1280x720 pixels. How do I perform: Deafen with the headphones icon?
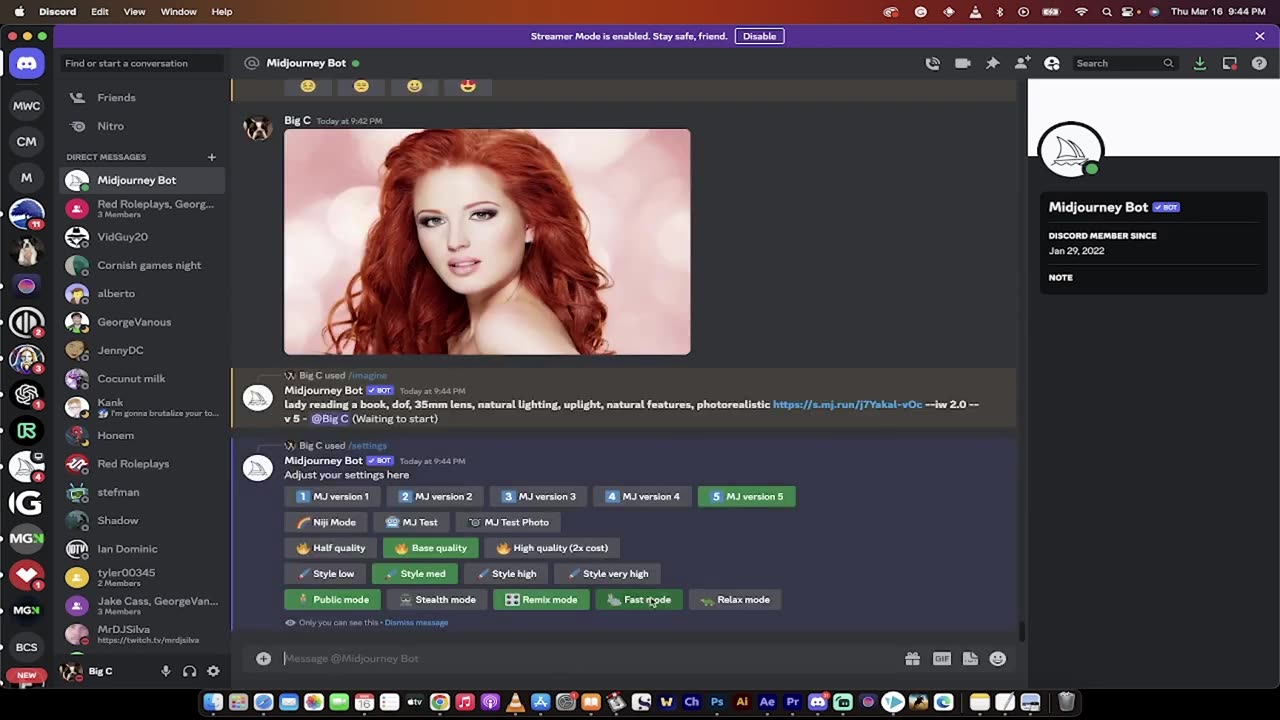tap(189, 671)
